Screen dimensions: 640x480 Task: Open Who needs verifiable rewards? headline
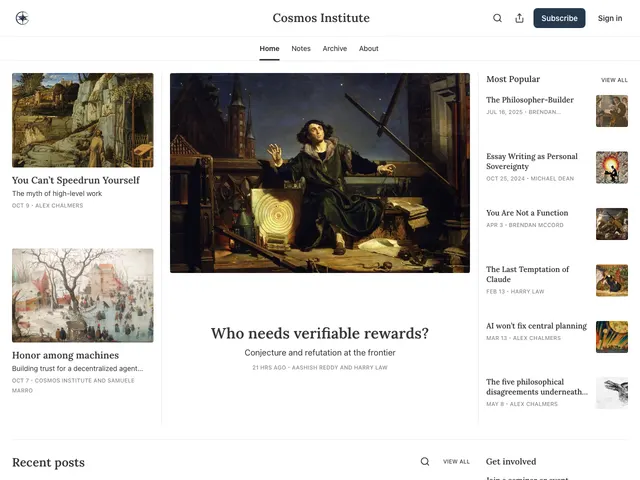320,333
